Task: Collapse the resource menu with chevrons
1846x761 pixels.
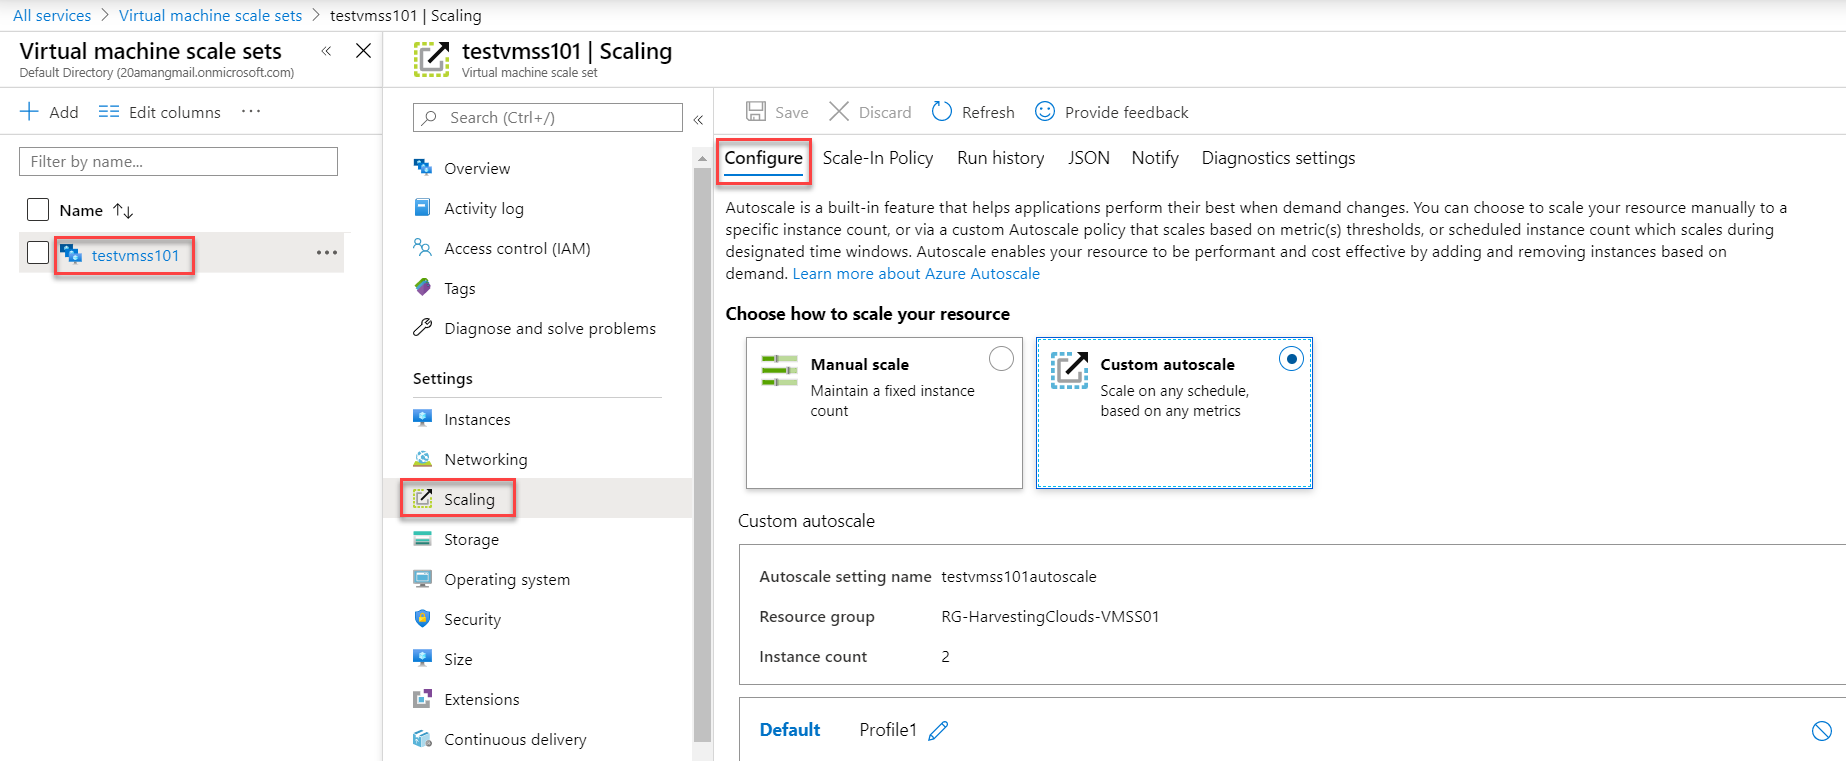Action: pyautogui.click(x=698, y=119)
